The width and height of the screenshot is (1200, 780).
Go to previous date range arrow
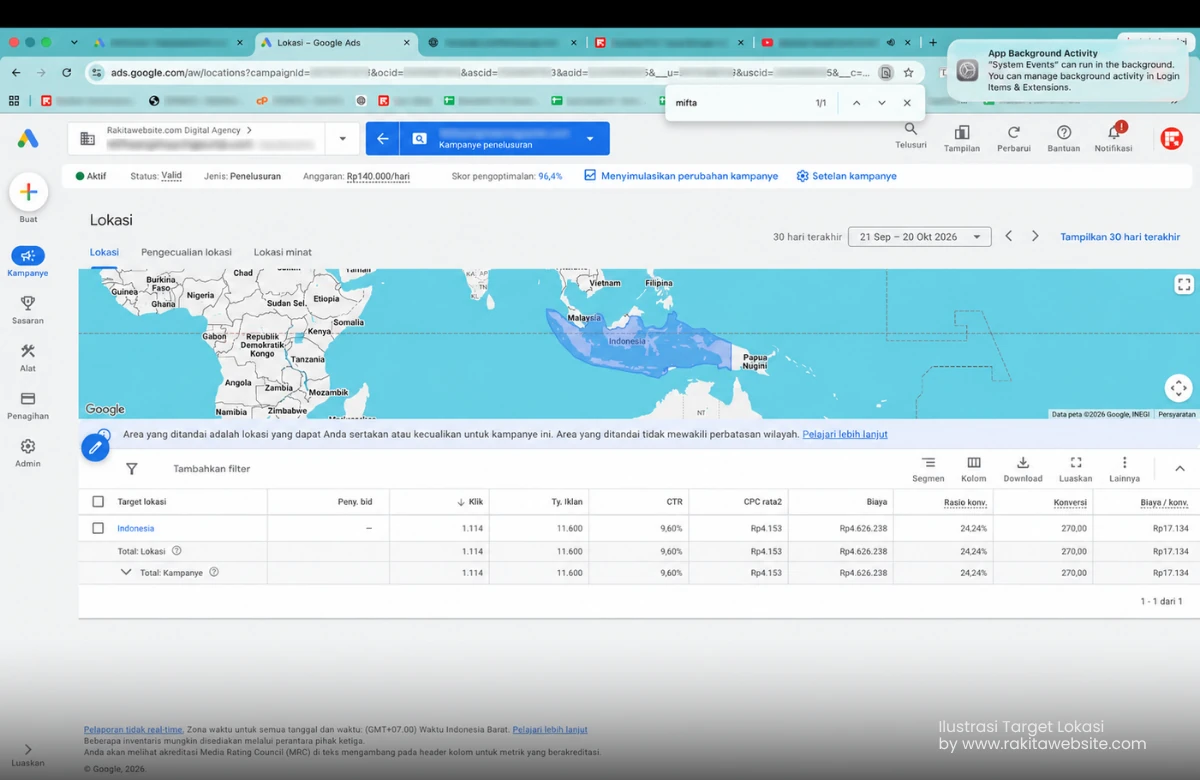tap(1009, 236)
